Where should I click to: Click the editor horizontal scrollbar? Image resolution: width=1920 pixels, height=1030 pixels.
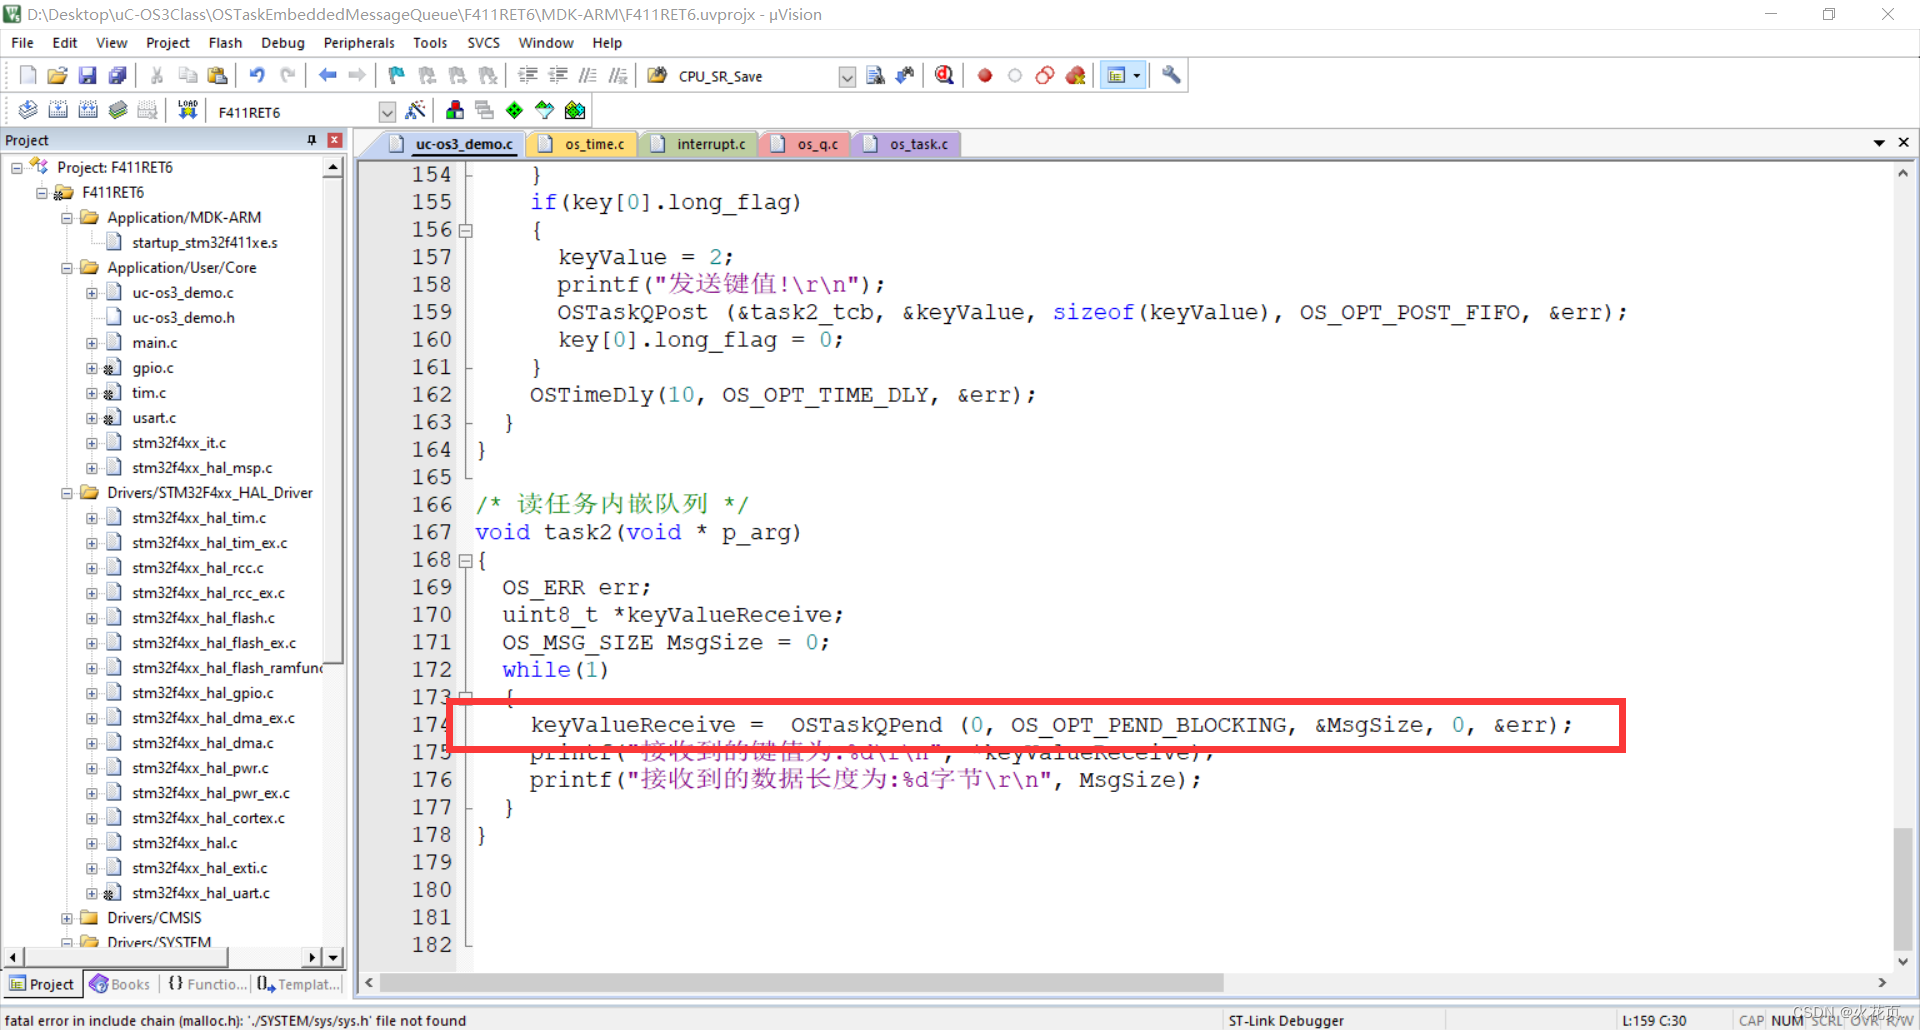[x=802, y=983]
